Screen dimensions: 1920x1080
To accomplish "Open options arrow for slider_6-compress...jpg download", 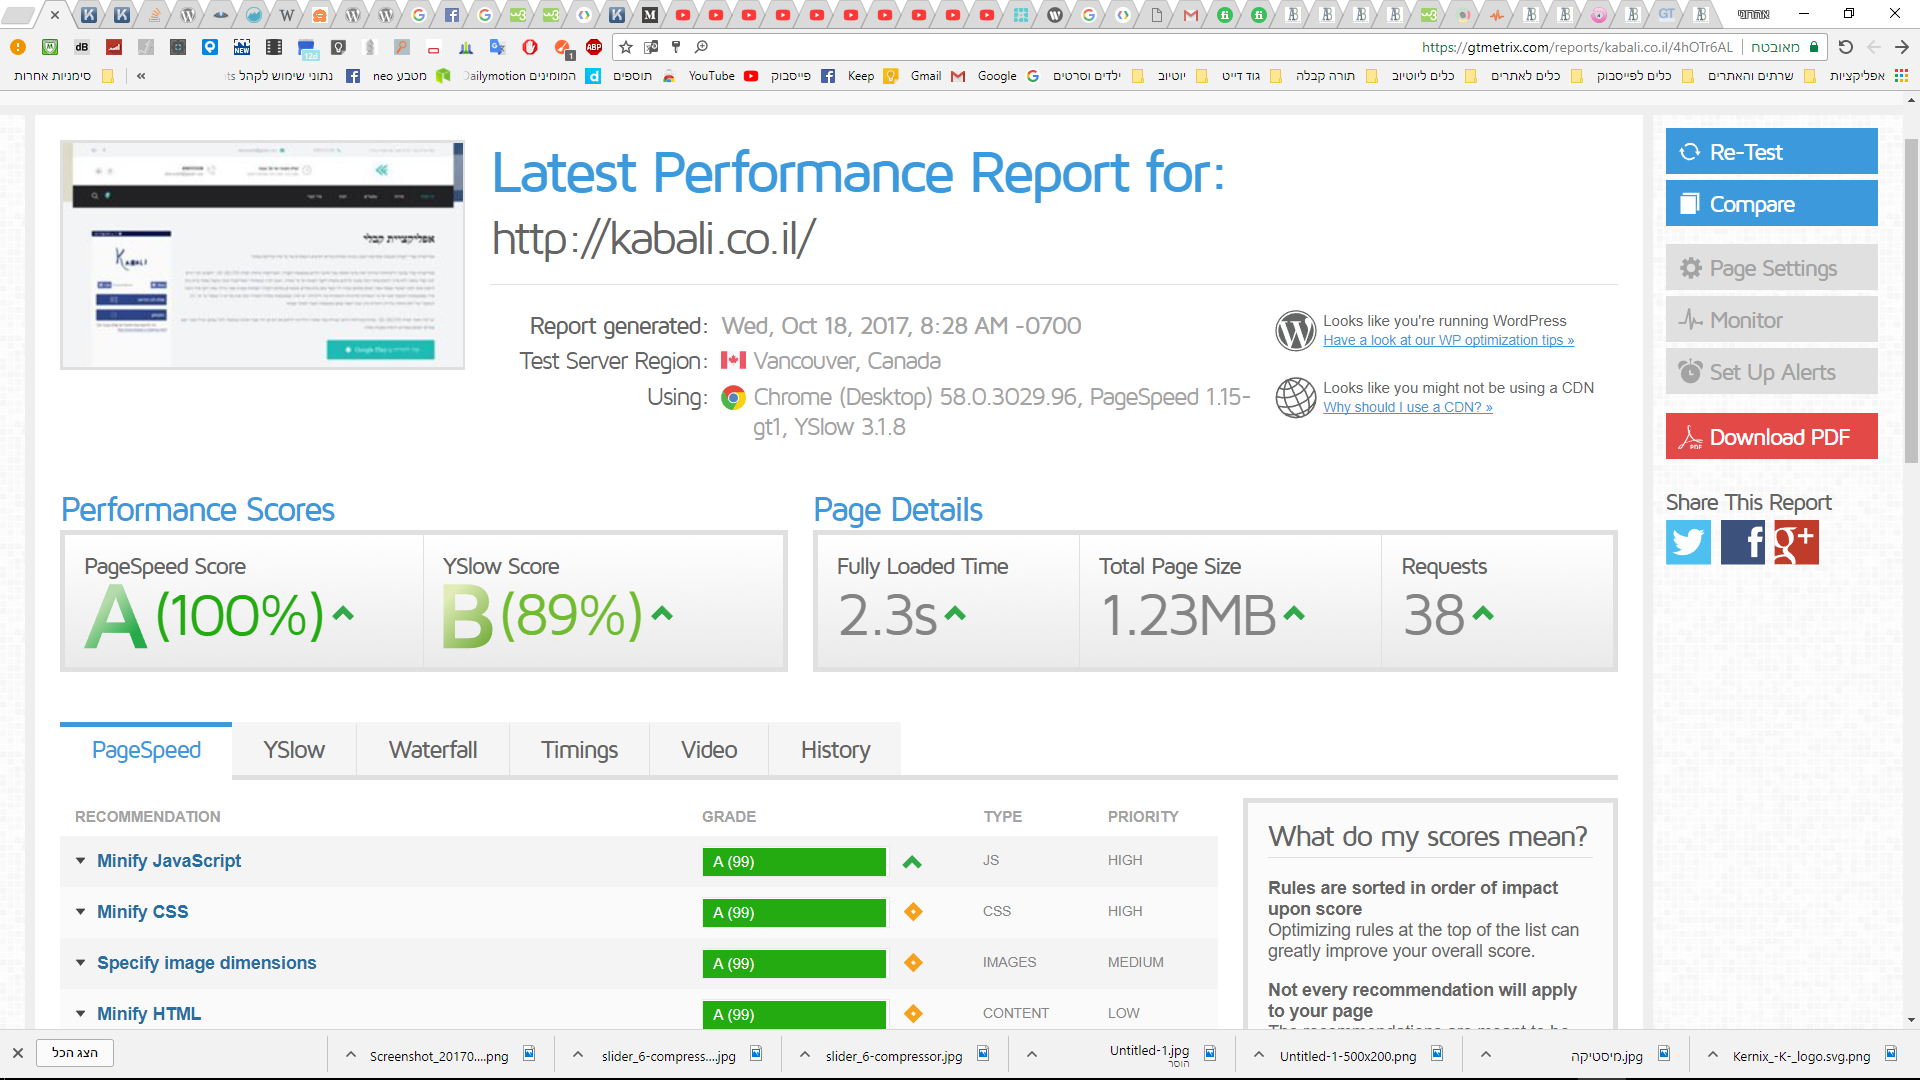I will point(578,1055).
